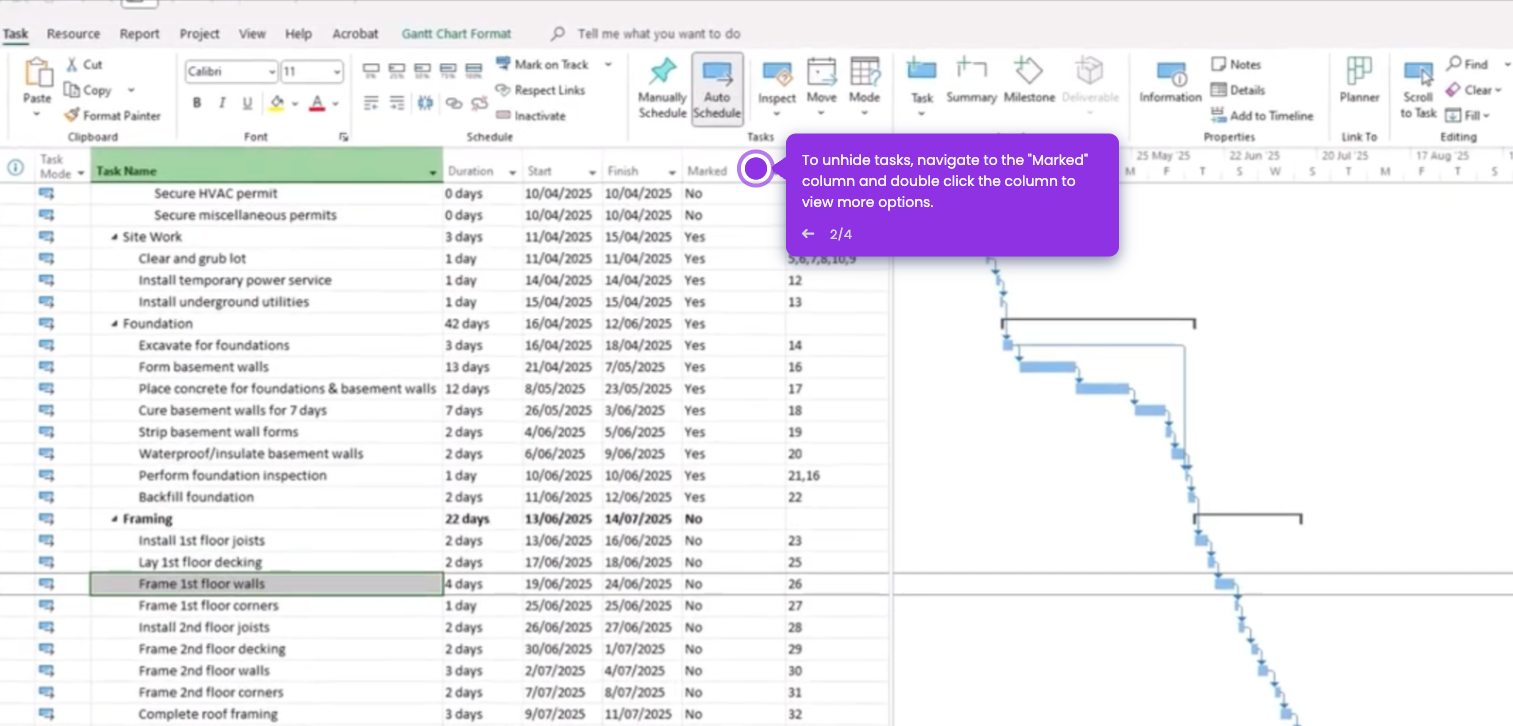Image resolution: width=1513 pixels, height=726 pixels.
Task: Copy the selection using Copy
Action: [x=88, y=90]
